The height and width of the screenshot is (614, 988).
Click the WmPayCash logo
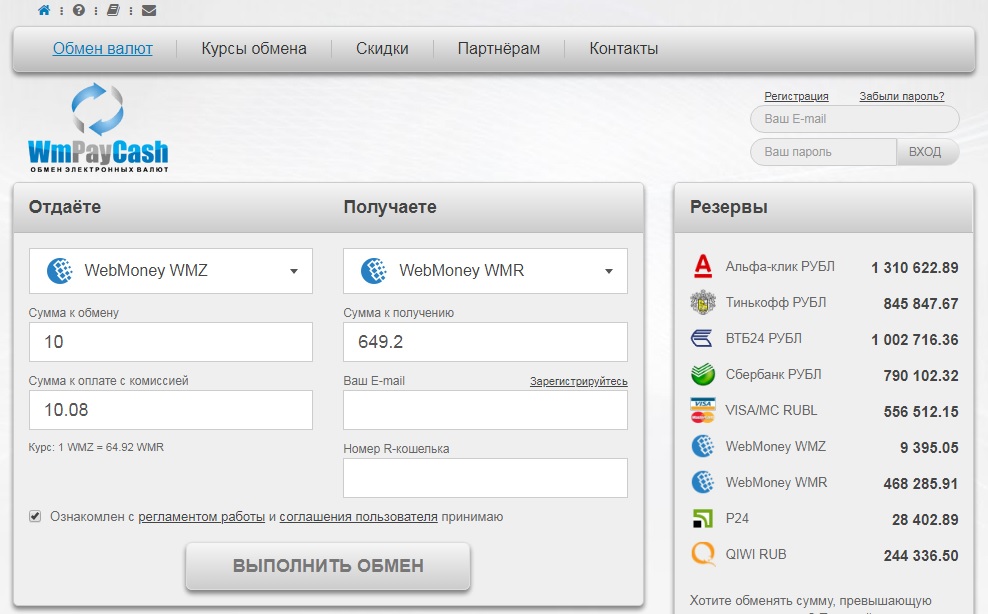click(98, 129)
